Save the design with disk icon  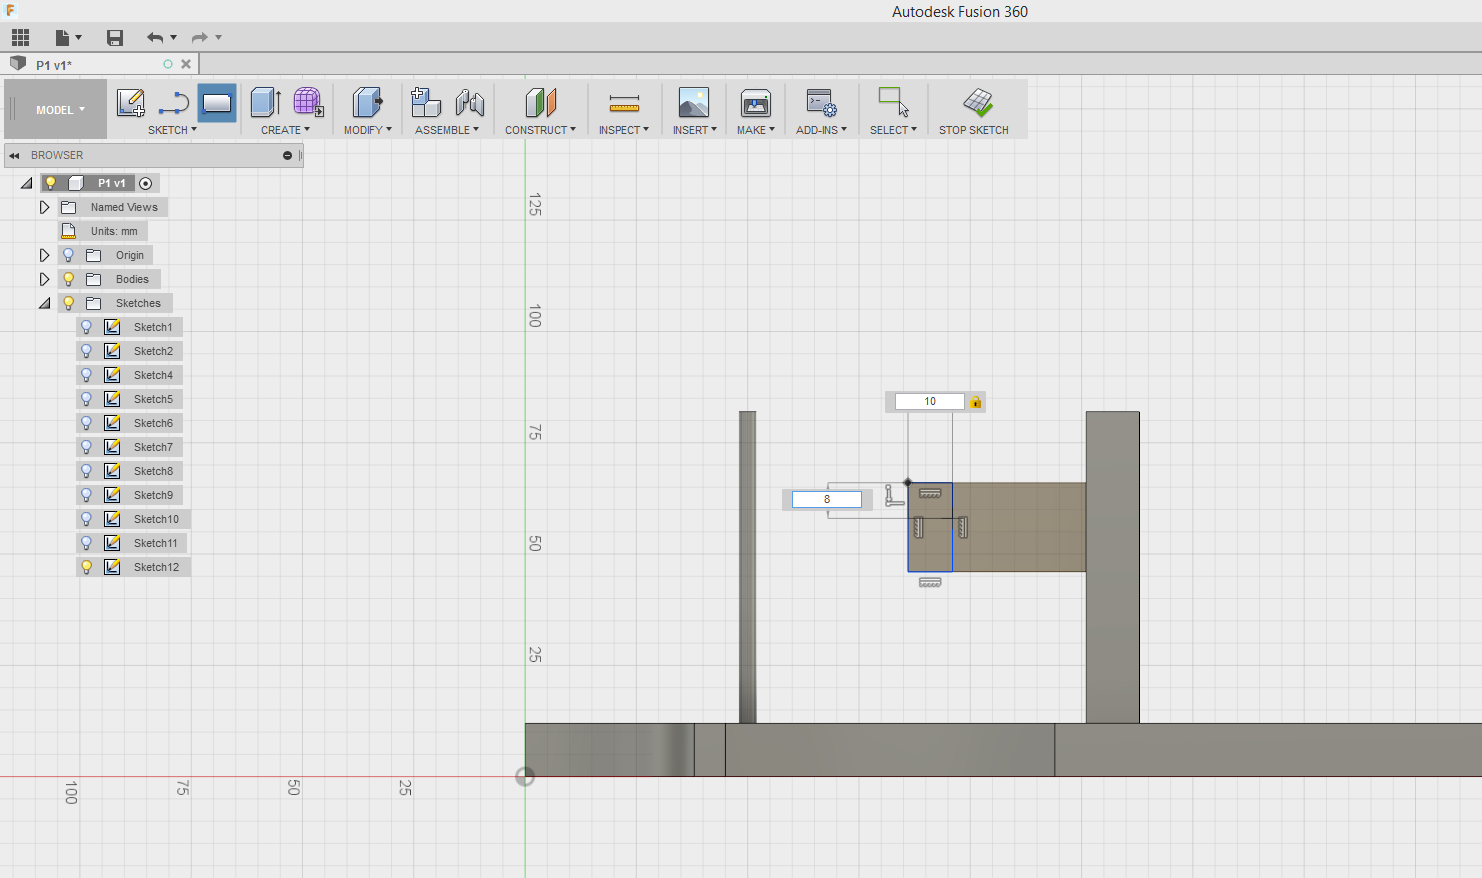pos(115,38)
